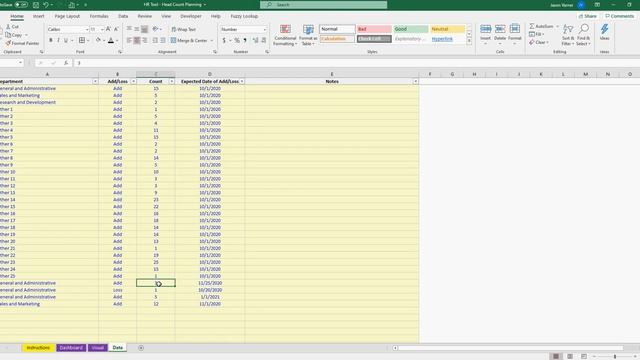Open the Count column filter dropdown
This screenshot has width=640, height=360.
[x=171, y=82]
